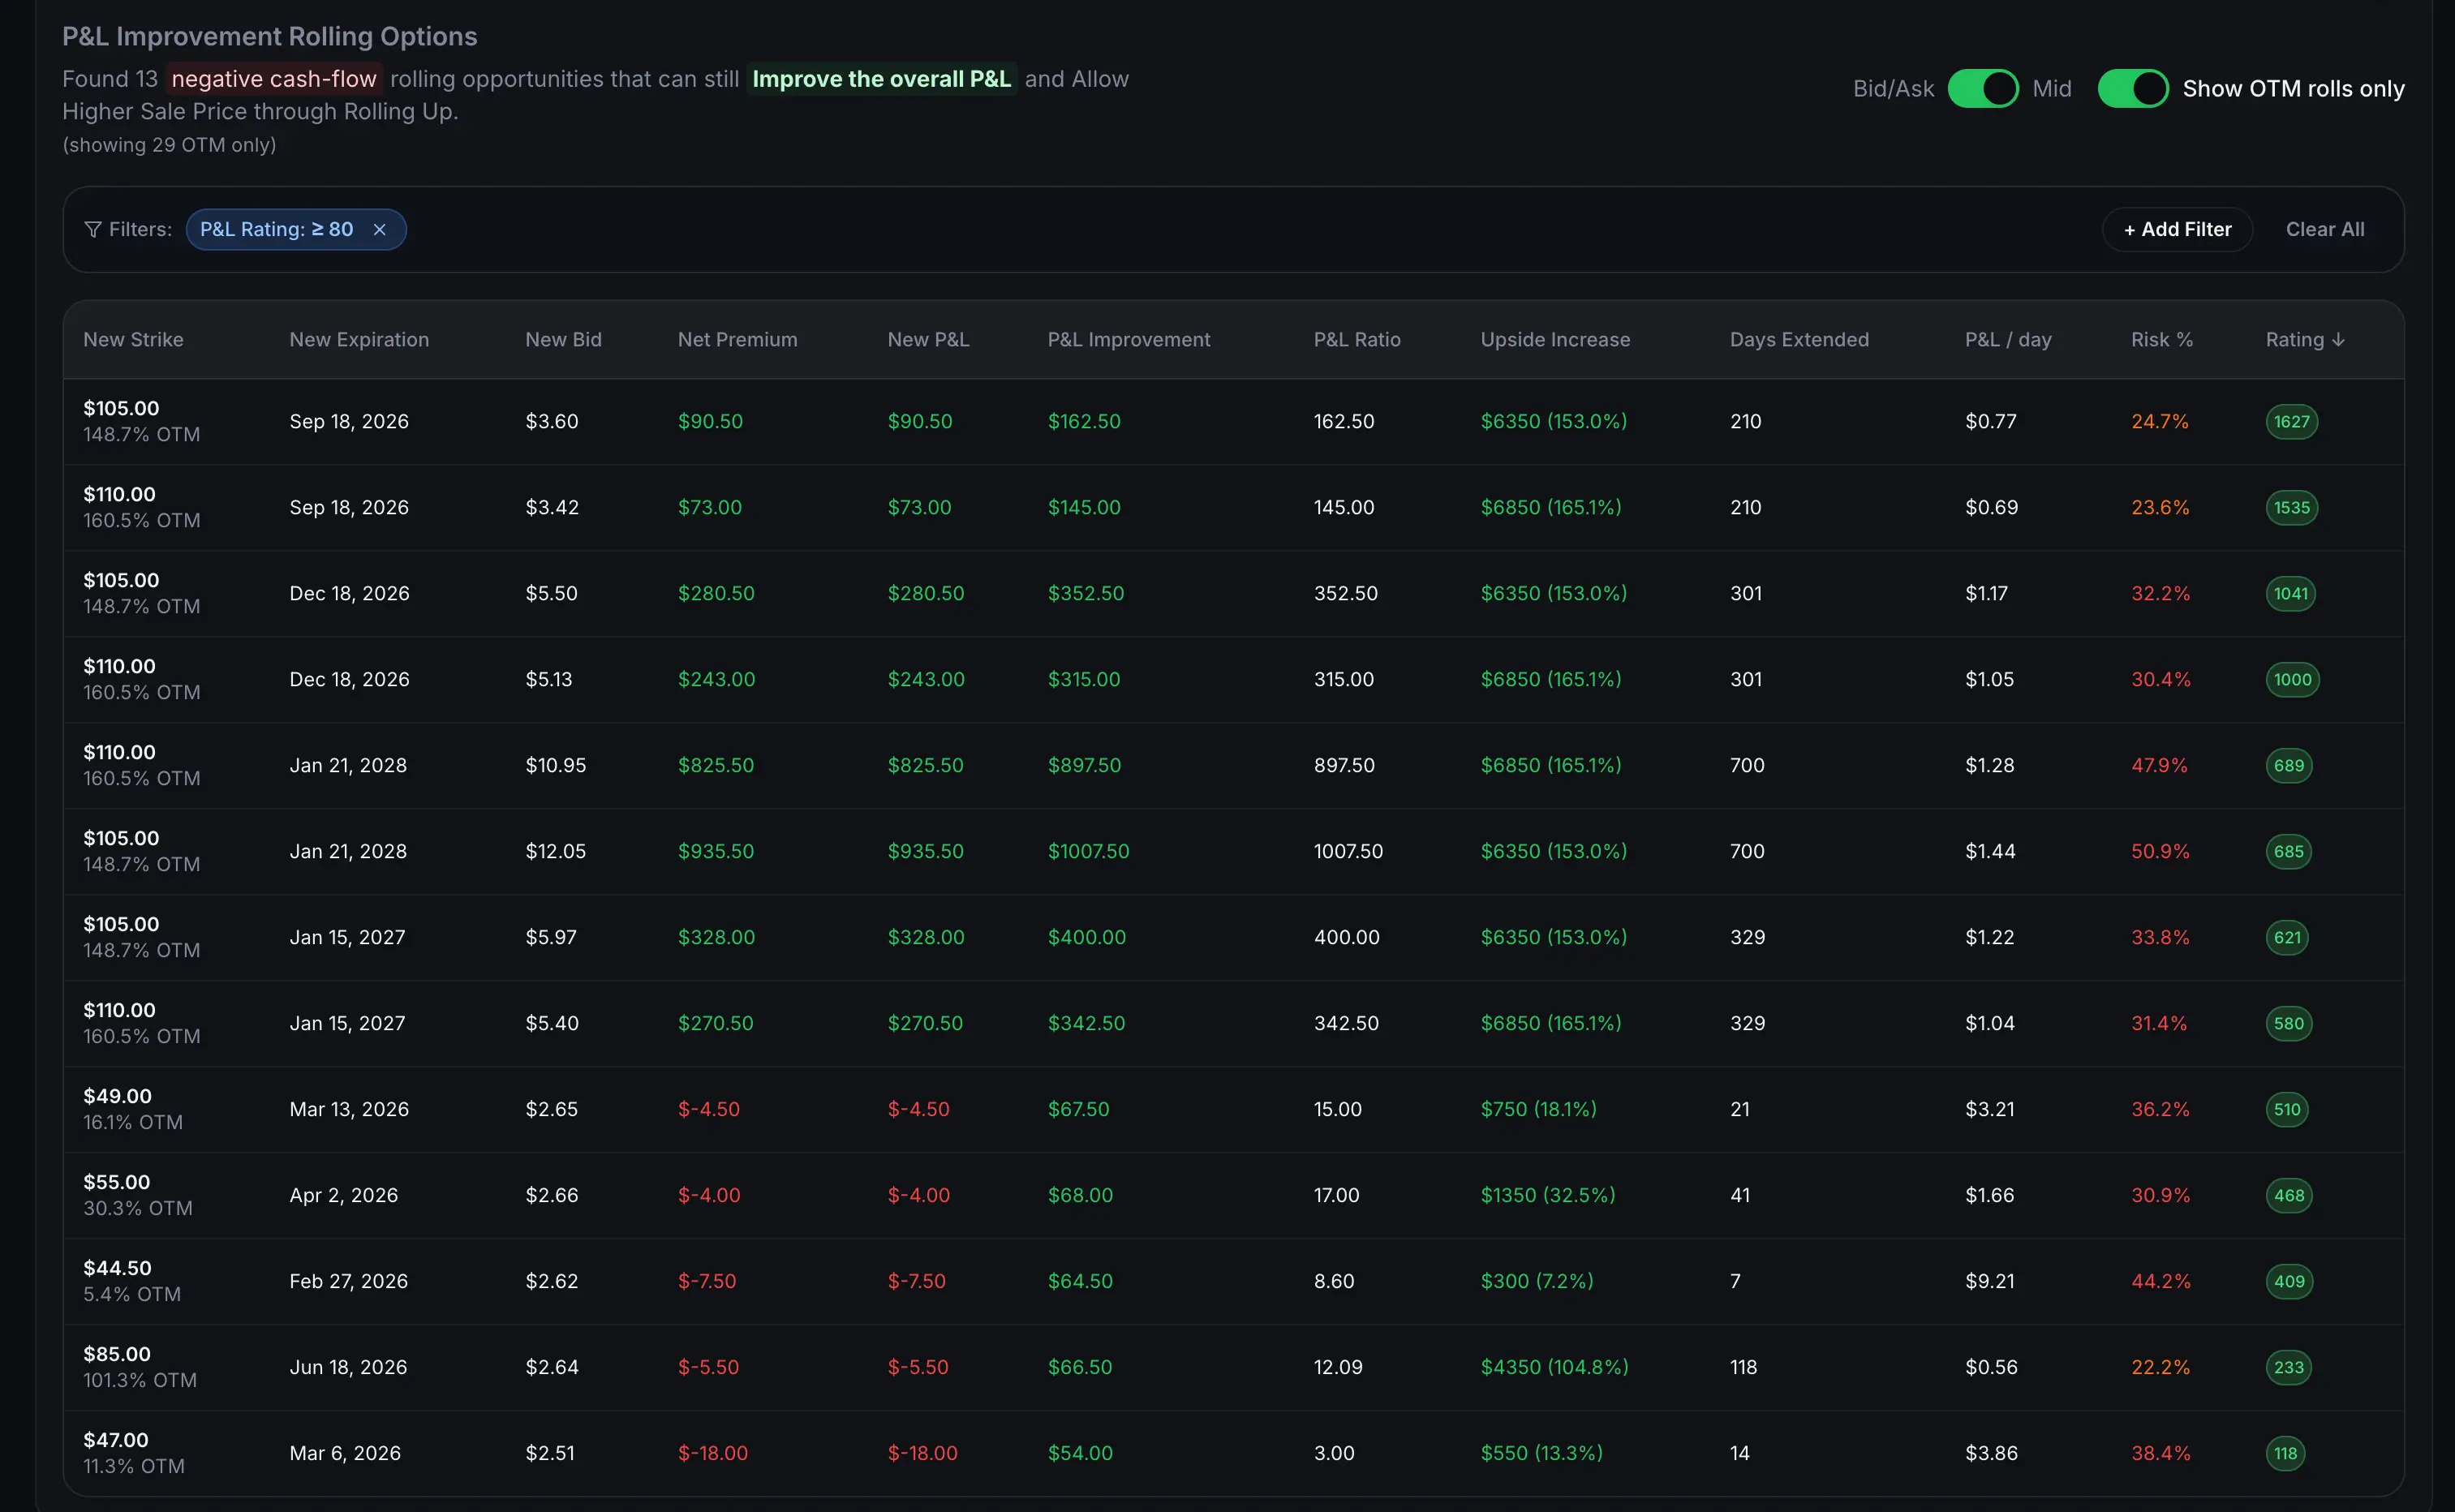Select the $47.00 11.3% OTM strike row
The image size is (2455, 1512).
[1233, 1454]
